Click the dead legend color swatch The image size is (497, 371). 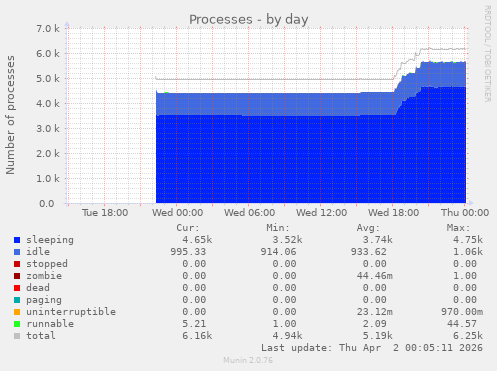click(x=17, y=288)
